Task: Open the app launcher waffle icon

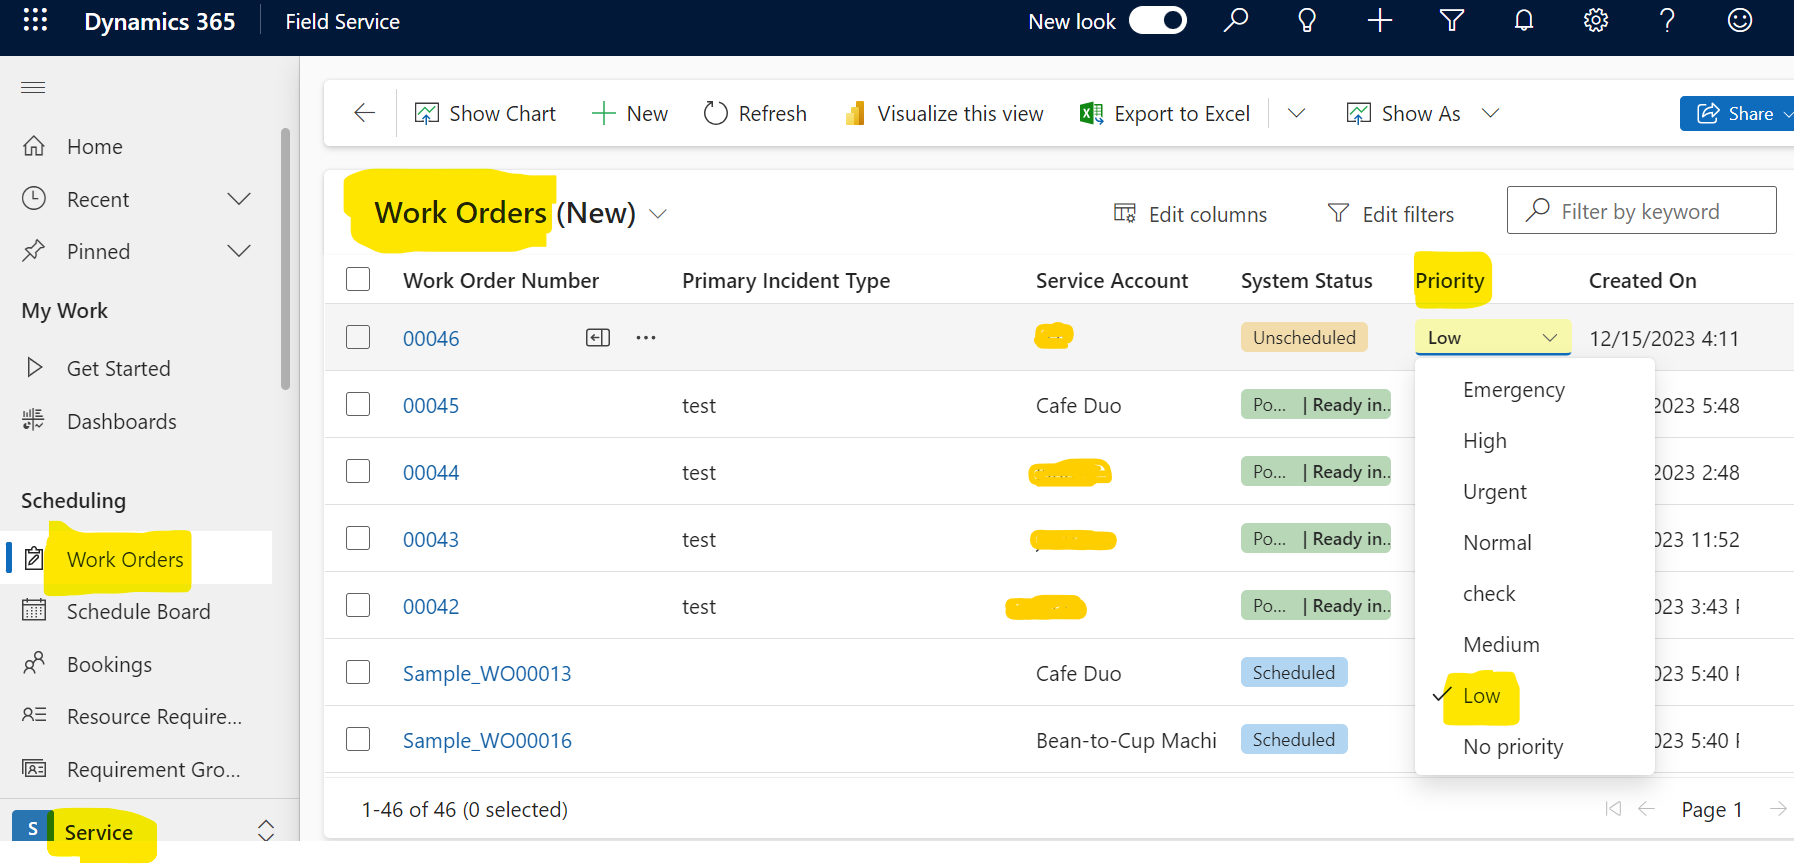Action: [35, 20]
